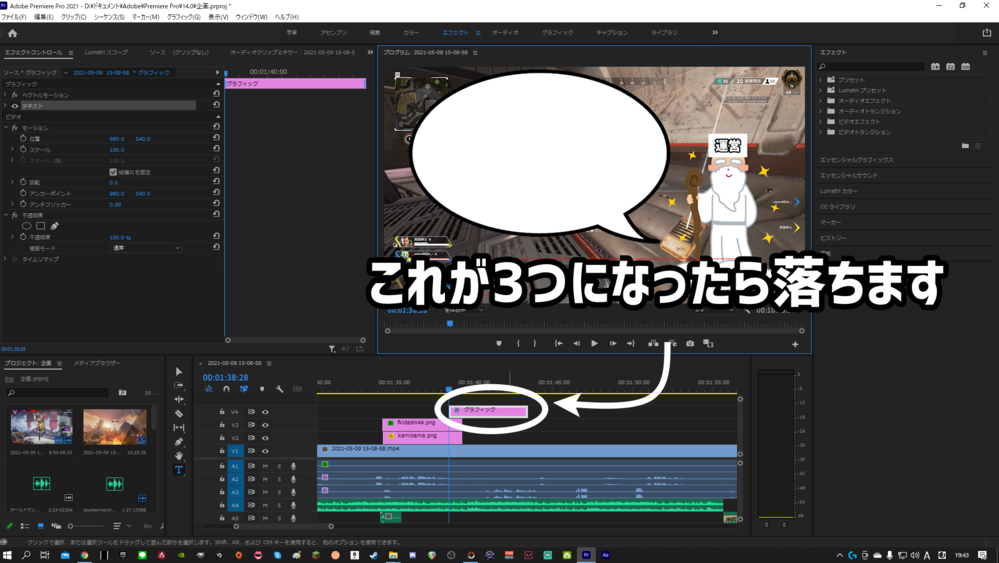The width and height of the screenshot is (999, 563).
Task: Open Button Editor plus in Program monitor
Action: coord(795,345)
